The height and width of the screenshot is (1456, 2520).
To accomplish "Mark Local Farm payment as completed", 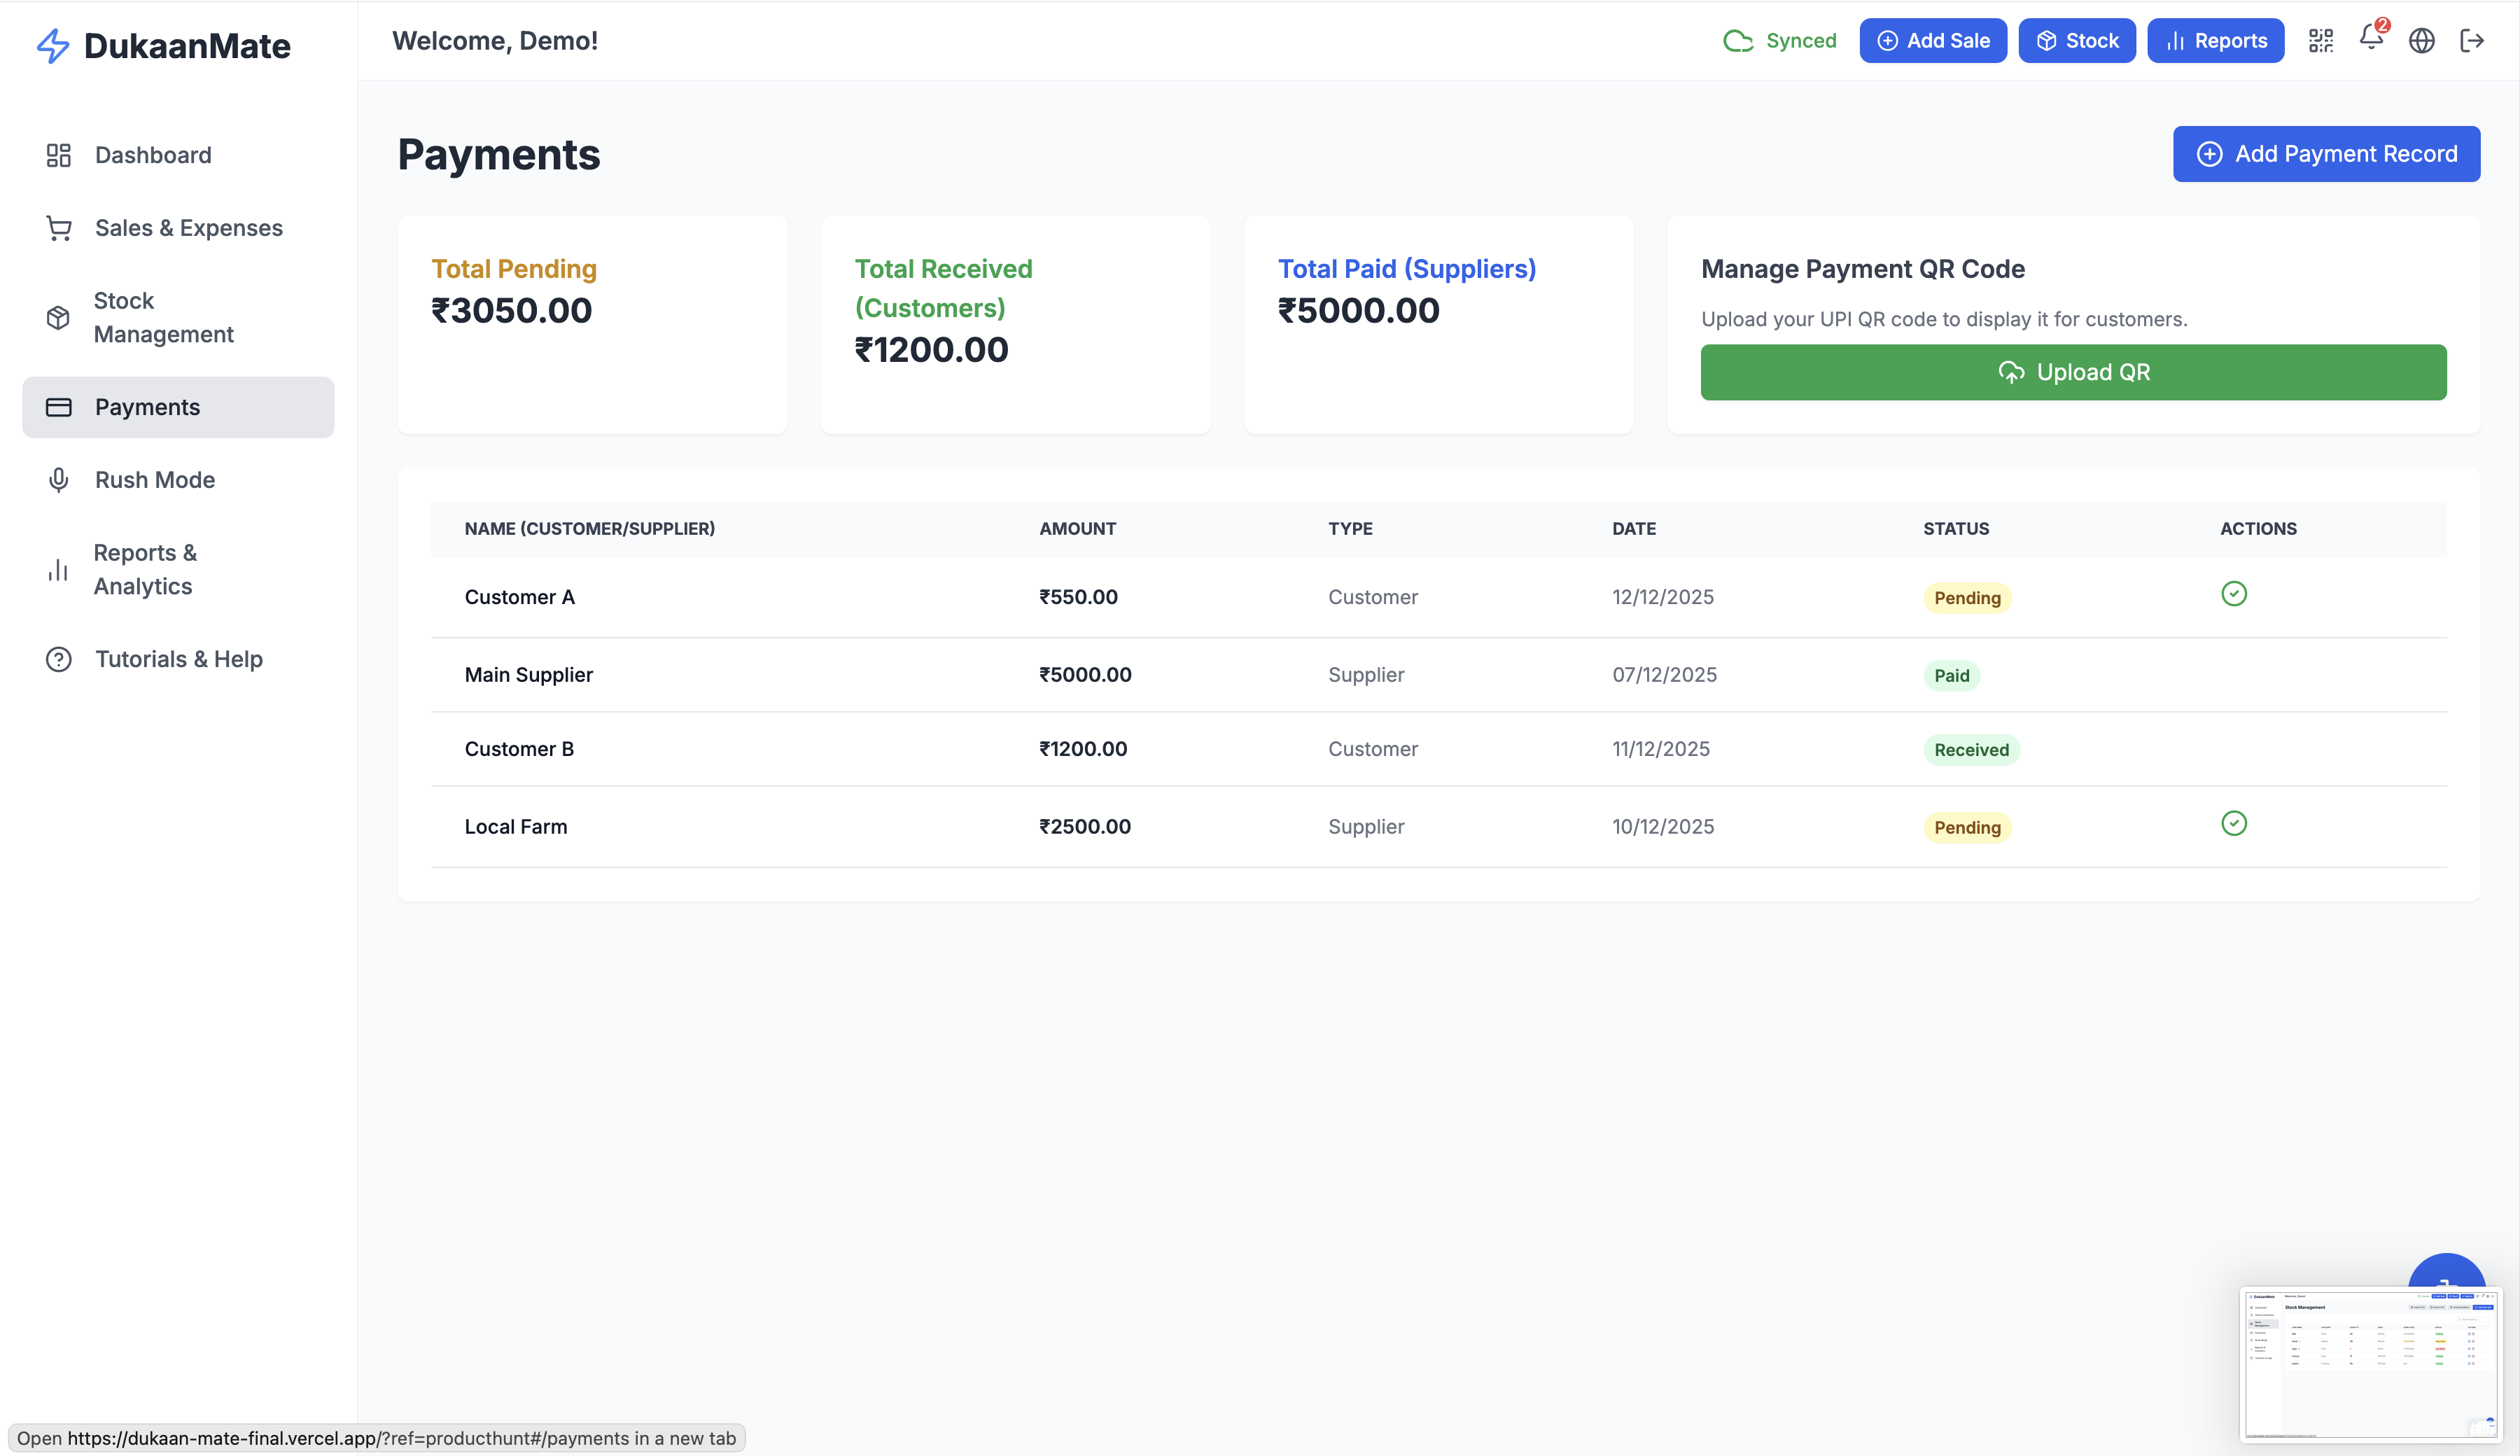I will click(2233, 823).
